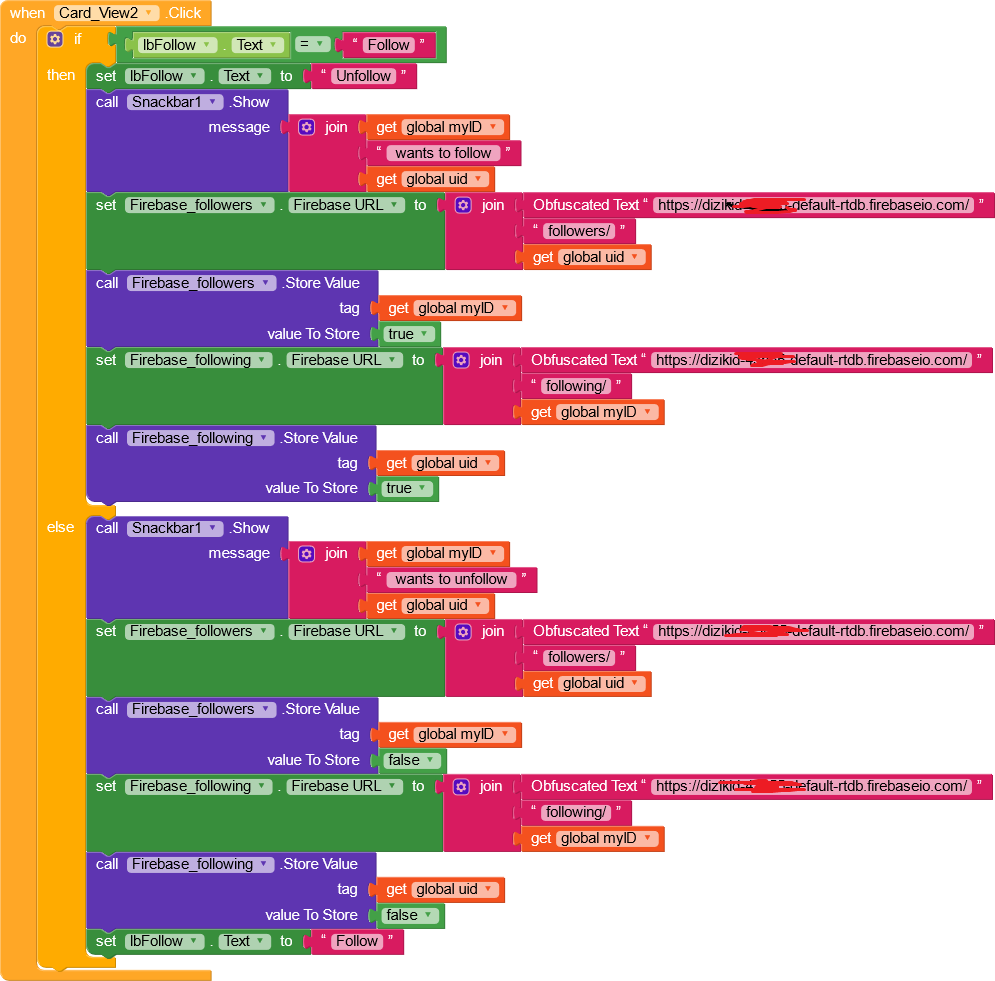Click gear on else Firebase_followers URL join

click(463, 631)
